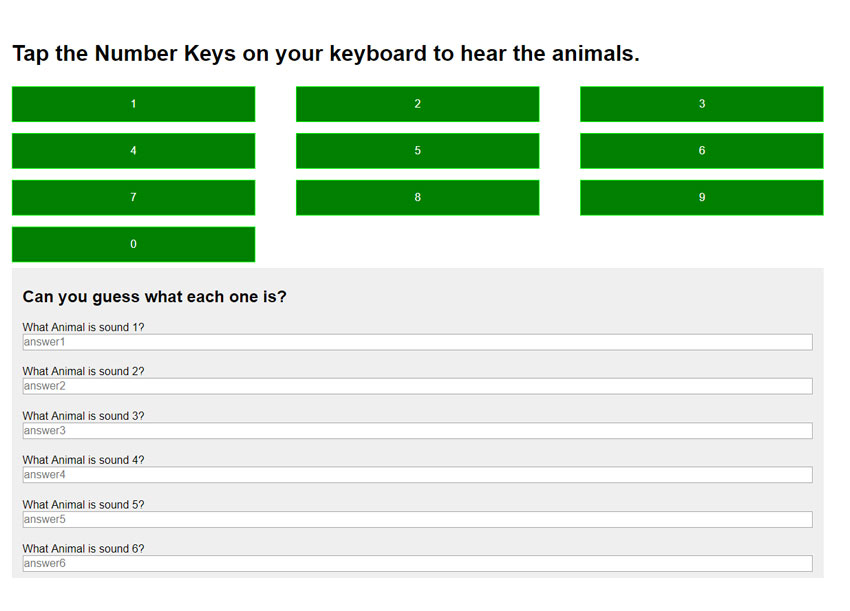
Task: Click the green 0 button
Action: 133,245
